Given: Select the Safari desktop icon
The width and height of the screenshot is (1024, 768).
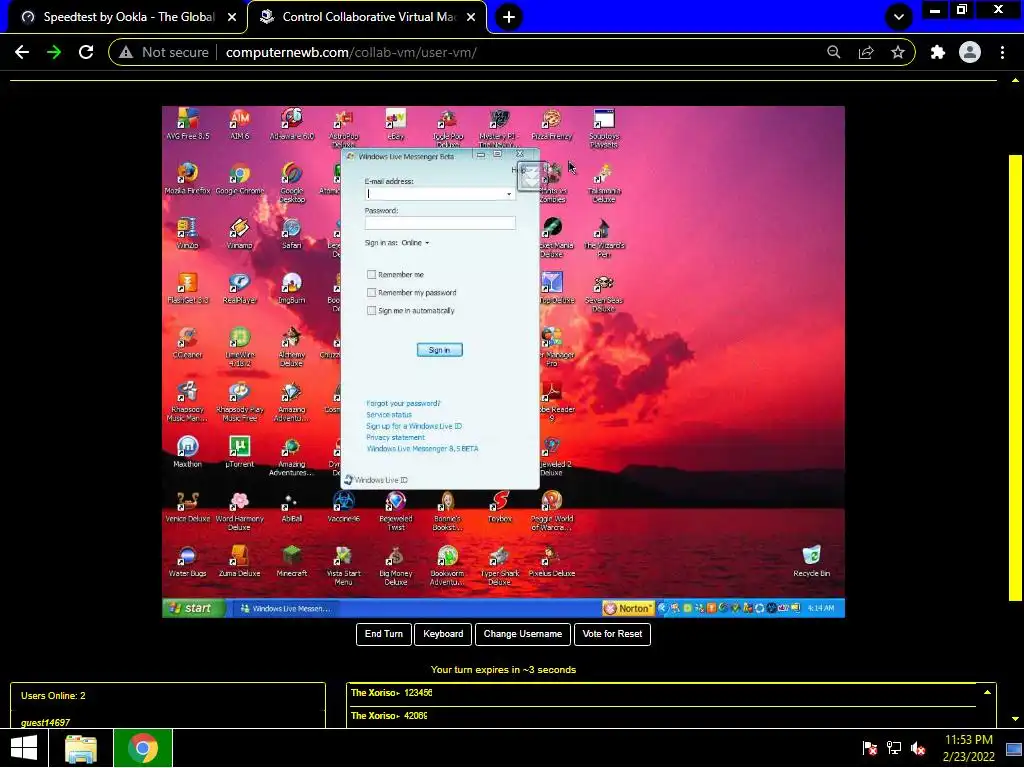Looking at the screenshot, I should 291,233.
